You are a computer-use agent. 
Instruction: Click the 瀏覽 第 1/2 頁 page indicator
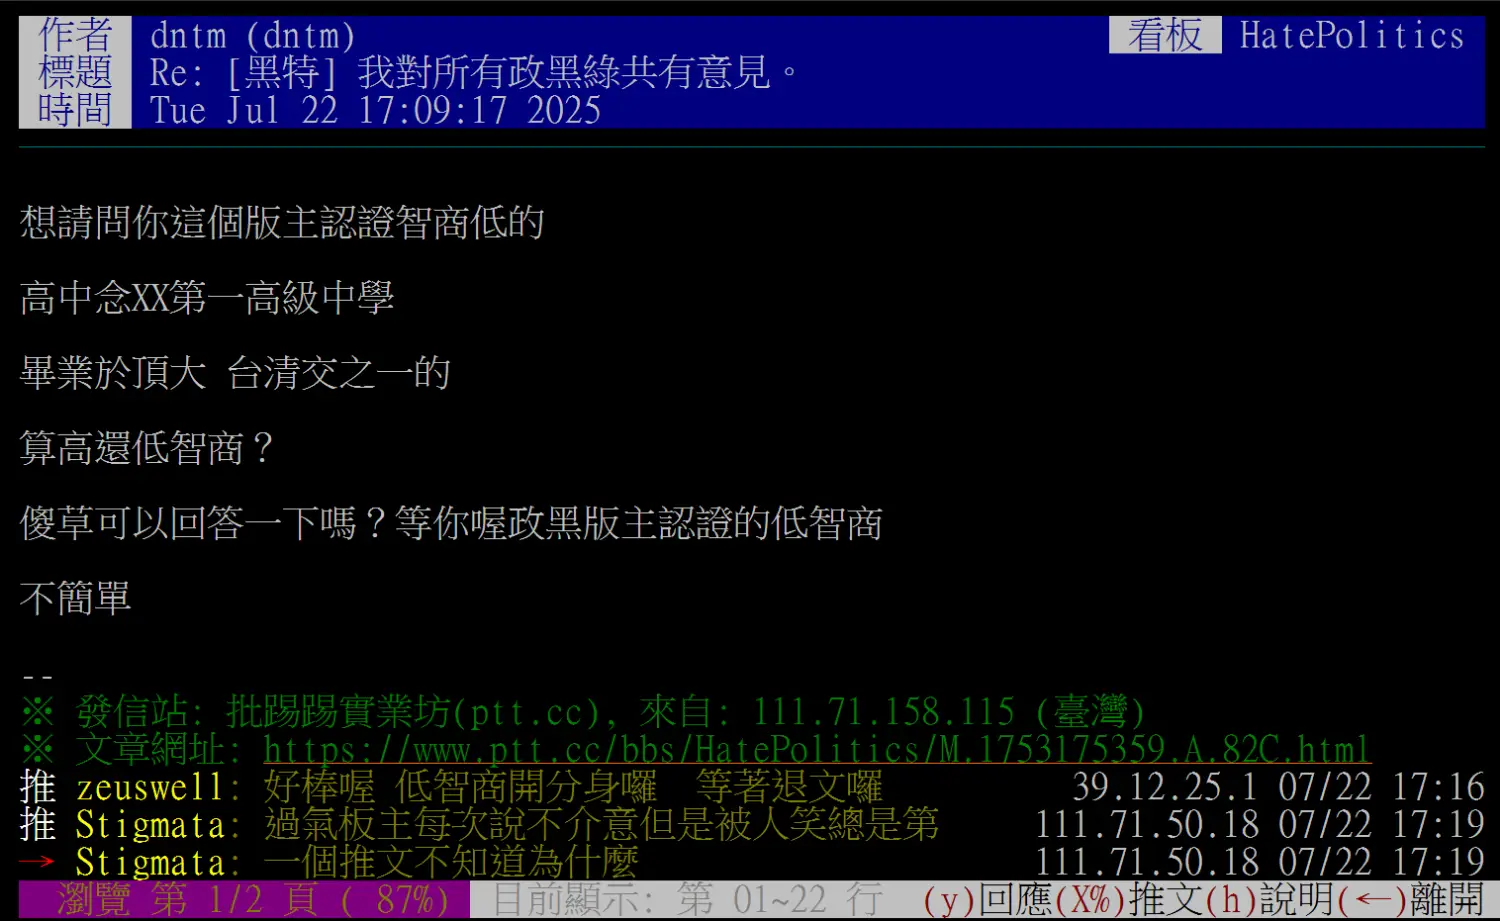point(244,900)
